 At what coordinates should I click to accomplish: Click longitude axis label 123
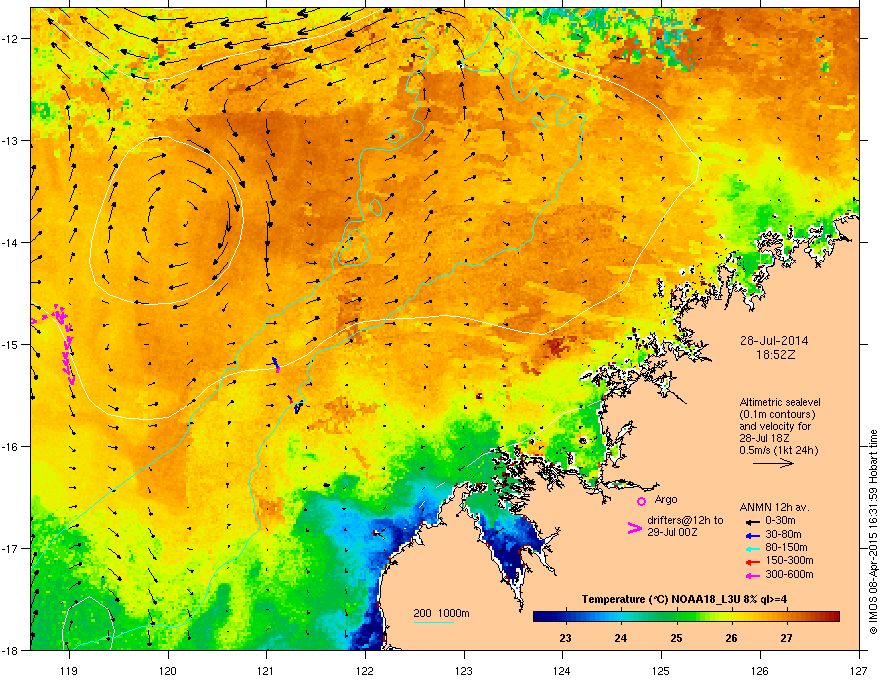click(x=464, y=670)
